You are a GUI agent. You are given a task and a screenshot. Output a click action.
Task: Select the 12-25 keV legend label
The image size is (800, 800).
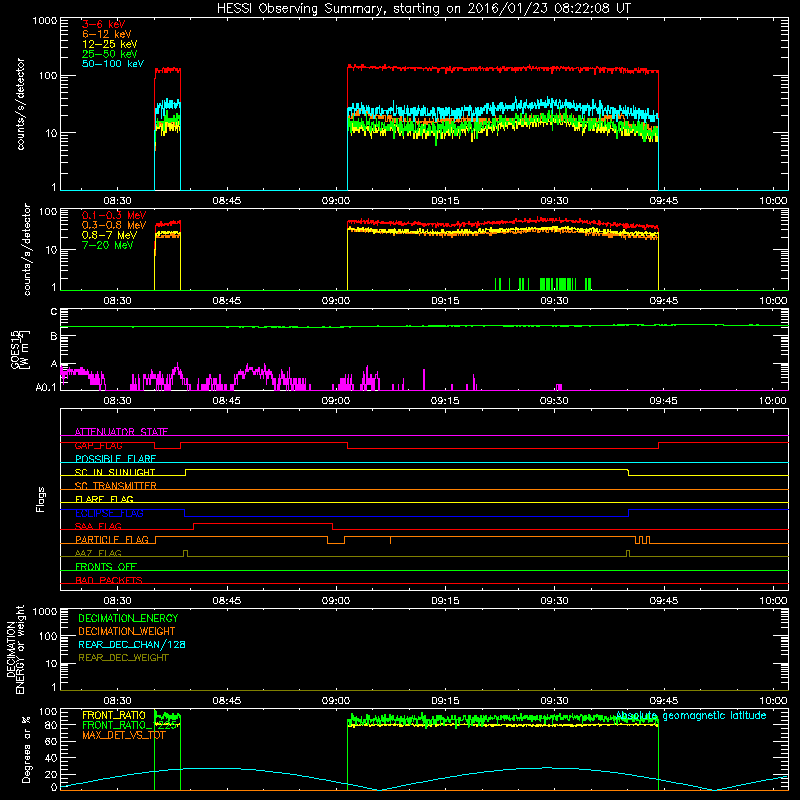click(x=110, y=44)
